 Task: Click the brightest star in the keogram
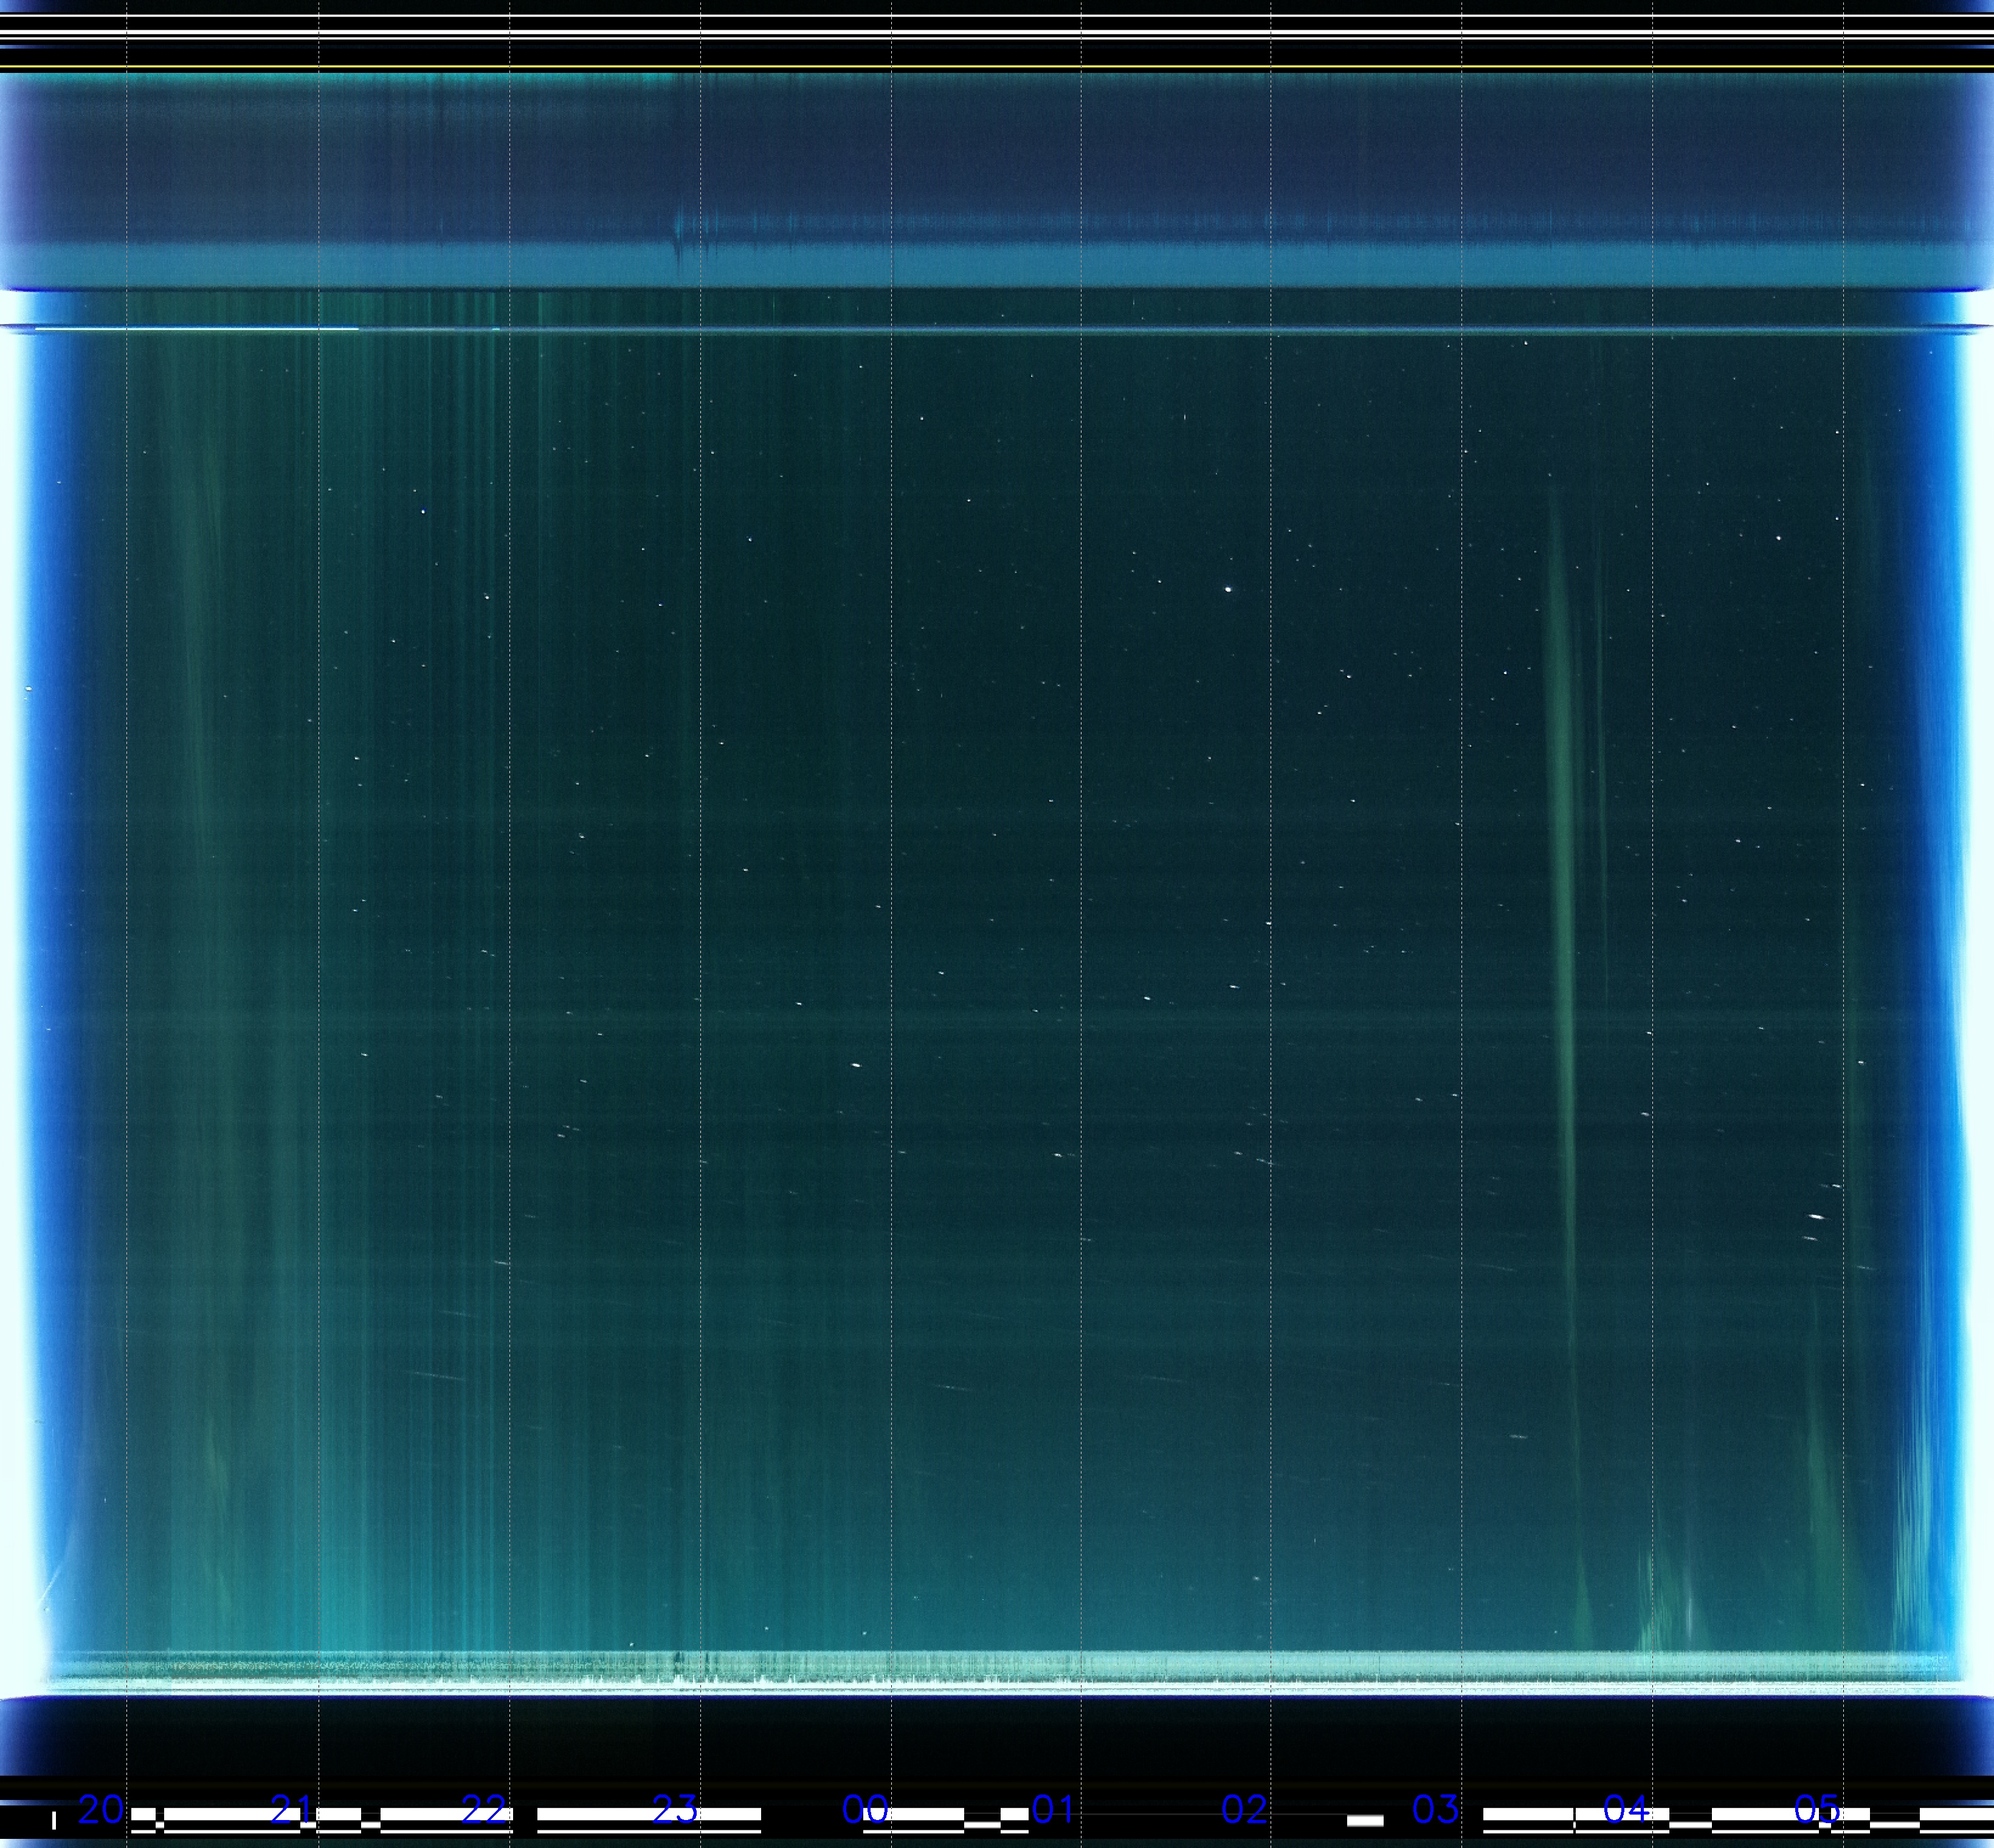click(x=1228, y=589)
